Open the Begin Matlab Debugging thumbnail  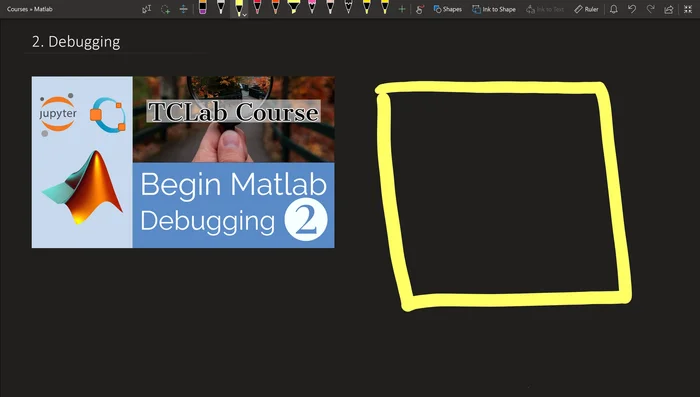[183, 162]
